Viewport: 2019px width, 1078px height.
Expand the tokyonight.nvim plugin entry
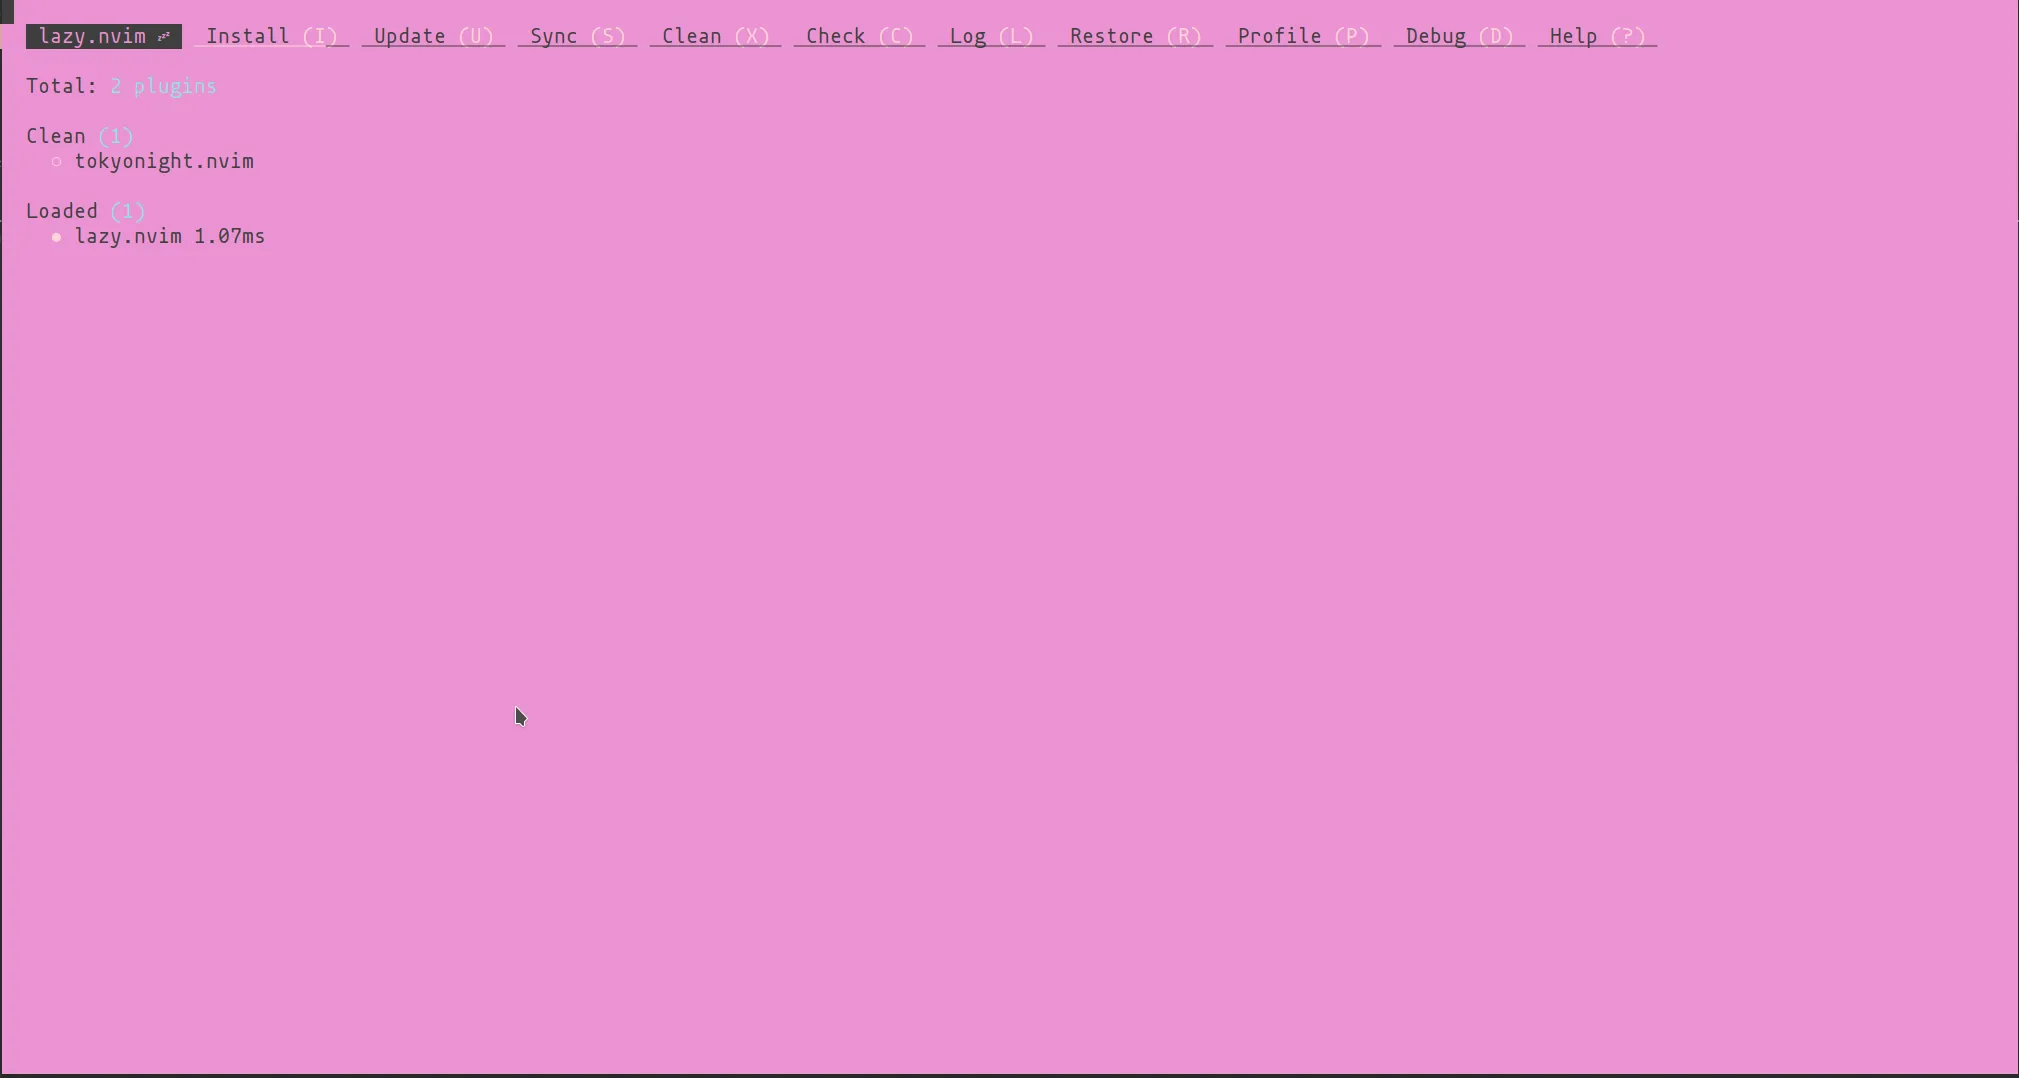164,162
